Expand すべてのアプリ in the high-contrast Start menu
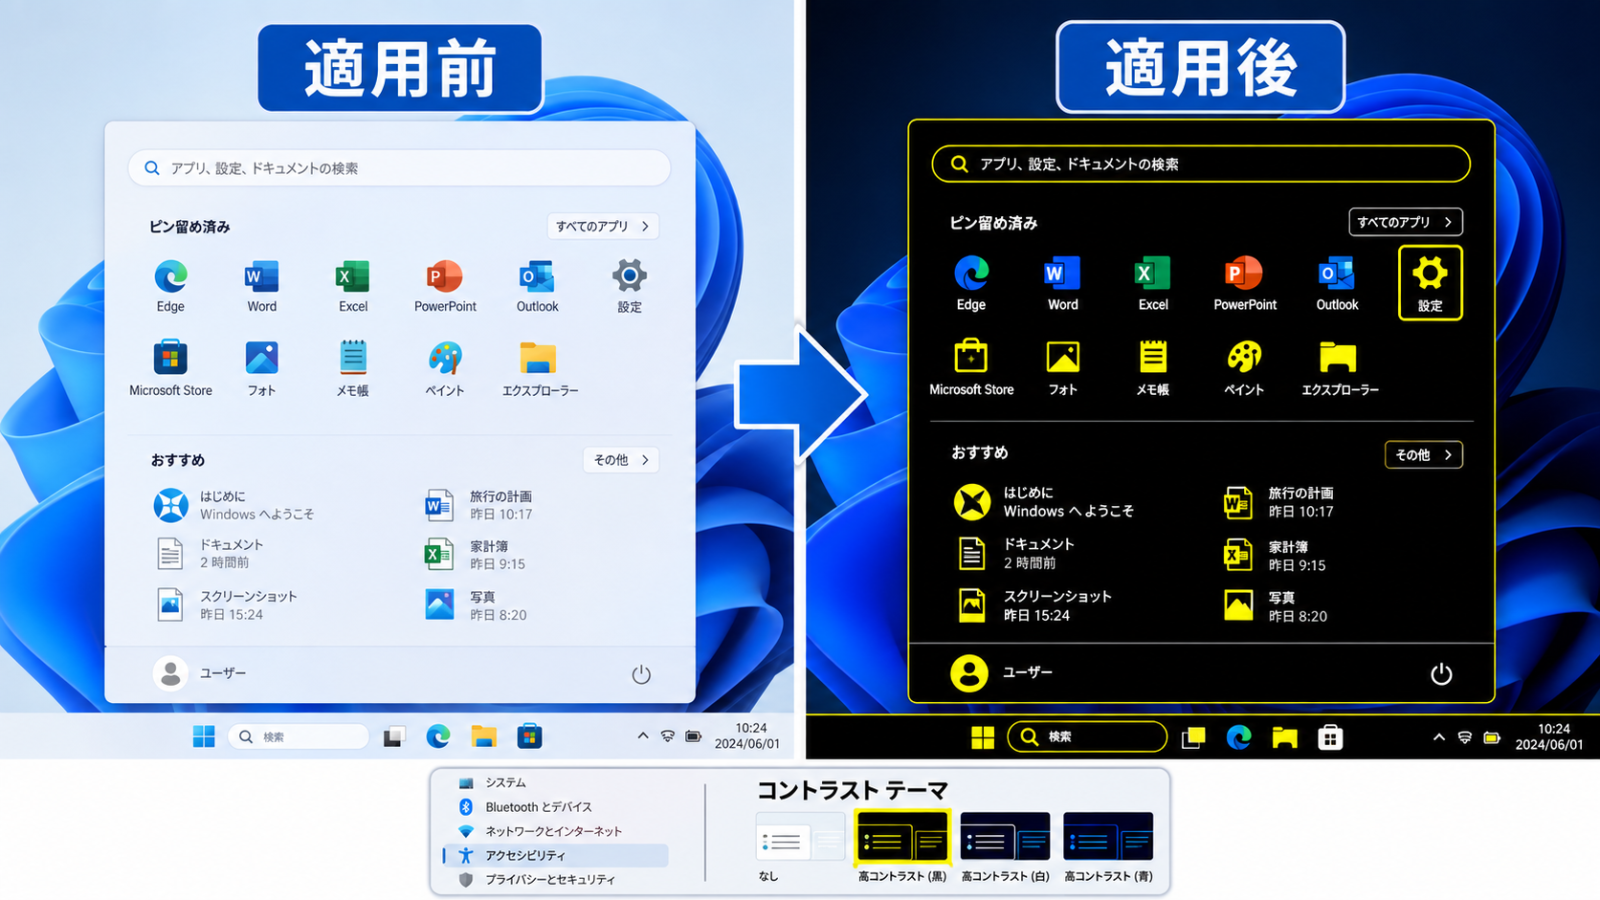The image size is (1600, 900). (x=1405, y=222)
